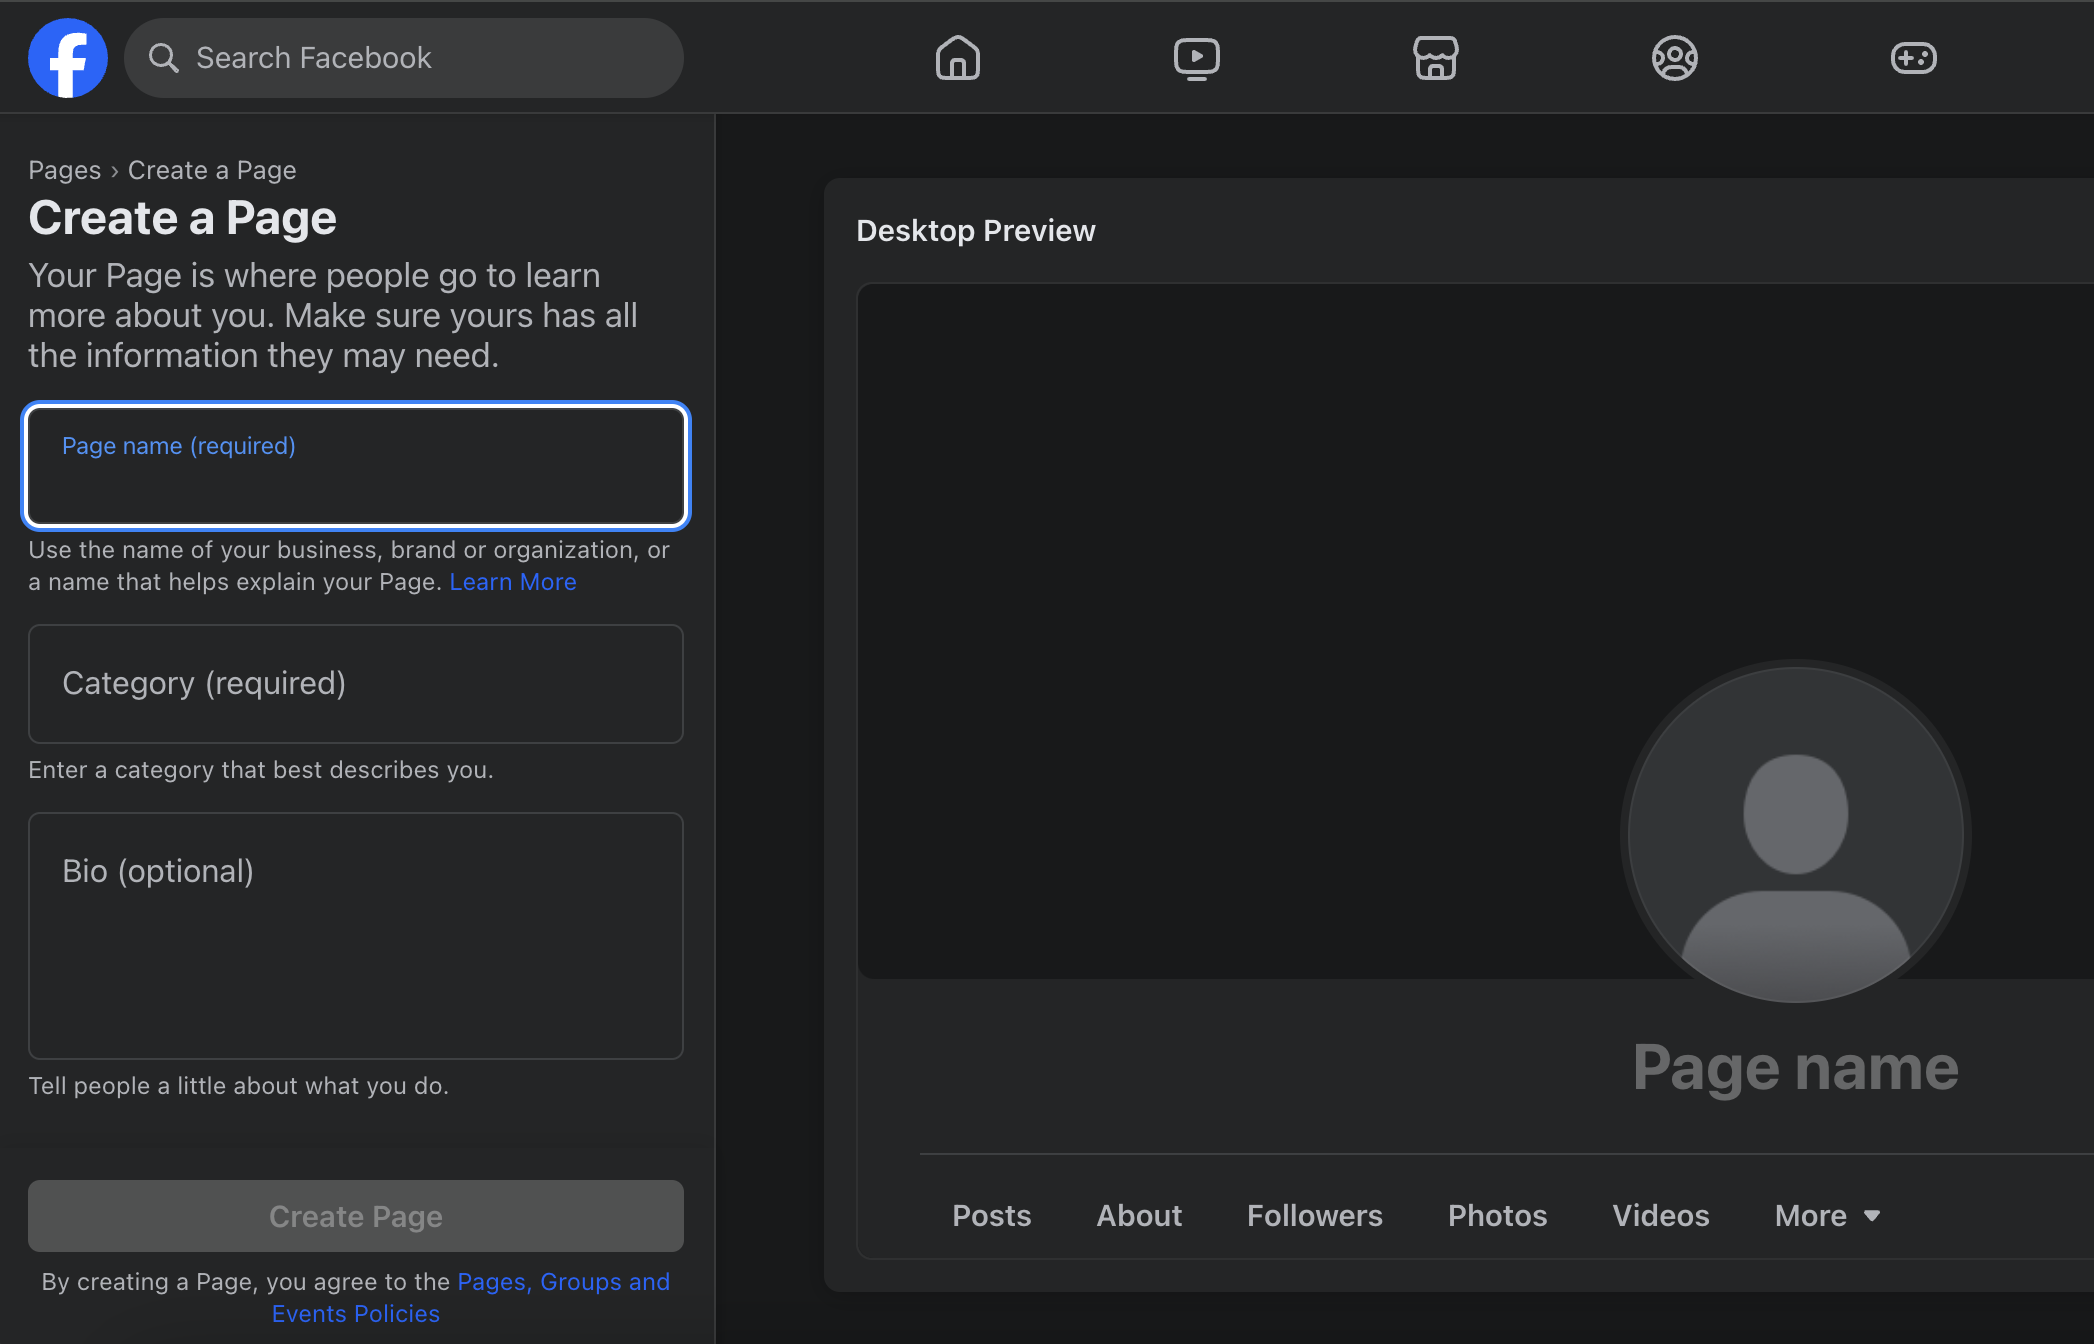Open the Groups icon

coord(1674,58)
